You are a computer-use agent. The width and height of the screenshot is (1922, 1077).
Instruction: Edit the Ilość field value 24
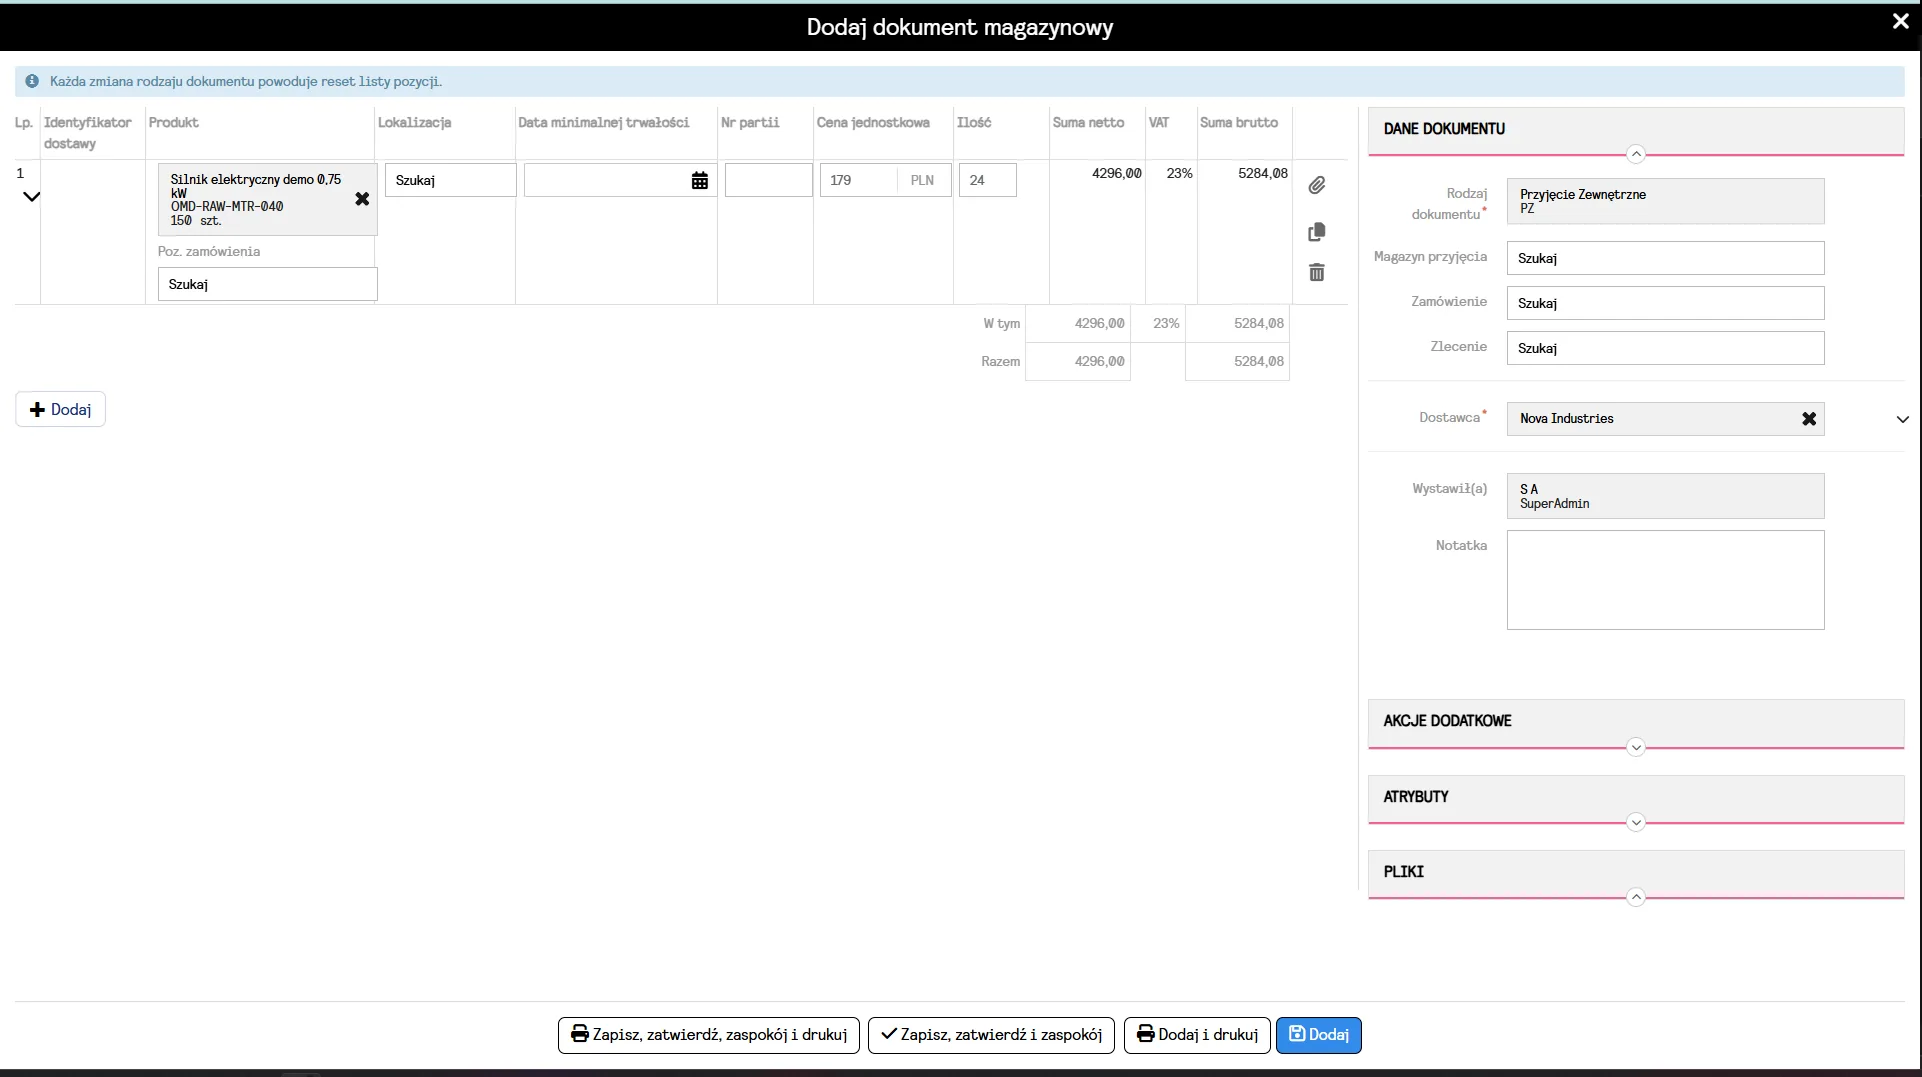click(x=988, y=180)
